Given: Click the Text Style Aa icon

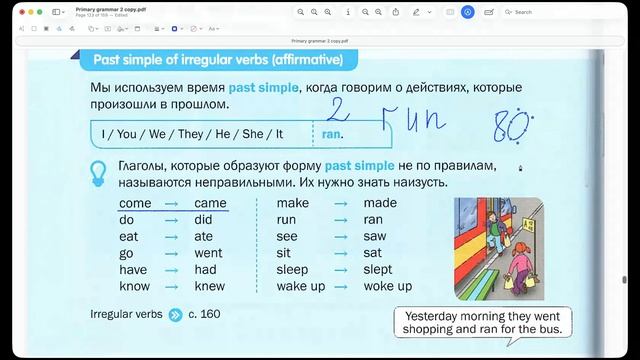Looking at the screenshot, I should (211, 29).
